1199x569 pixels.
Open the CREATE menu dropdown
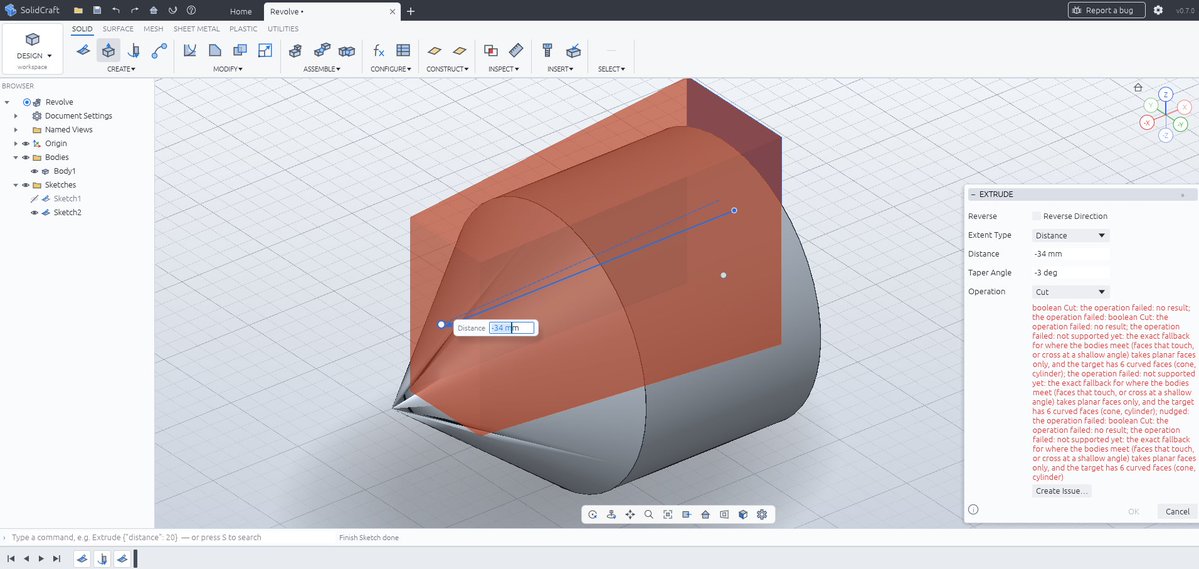[121, 69]
